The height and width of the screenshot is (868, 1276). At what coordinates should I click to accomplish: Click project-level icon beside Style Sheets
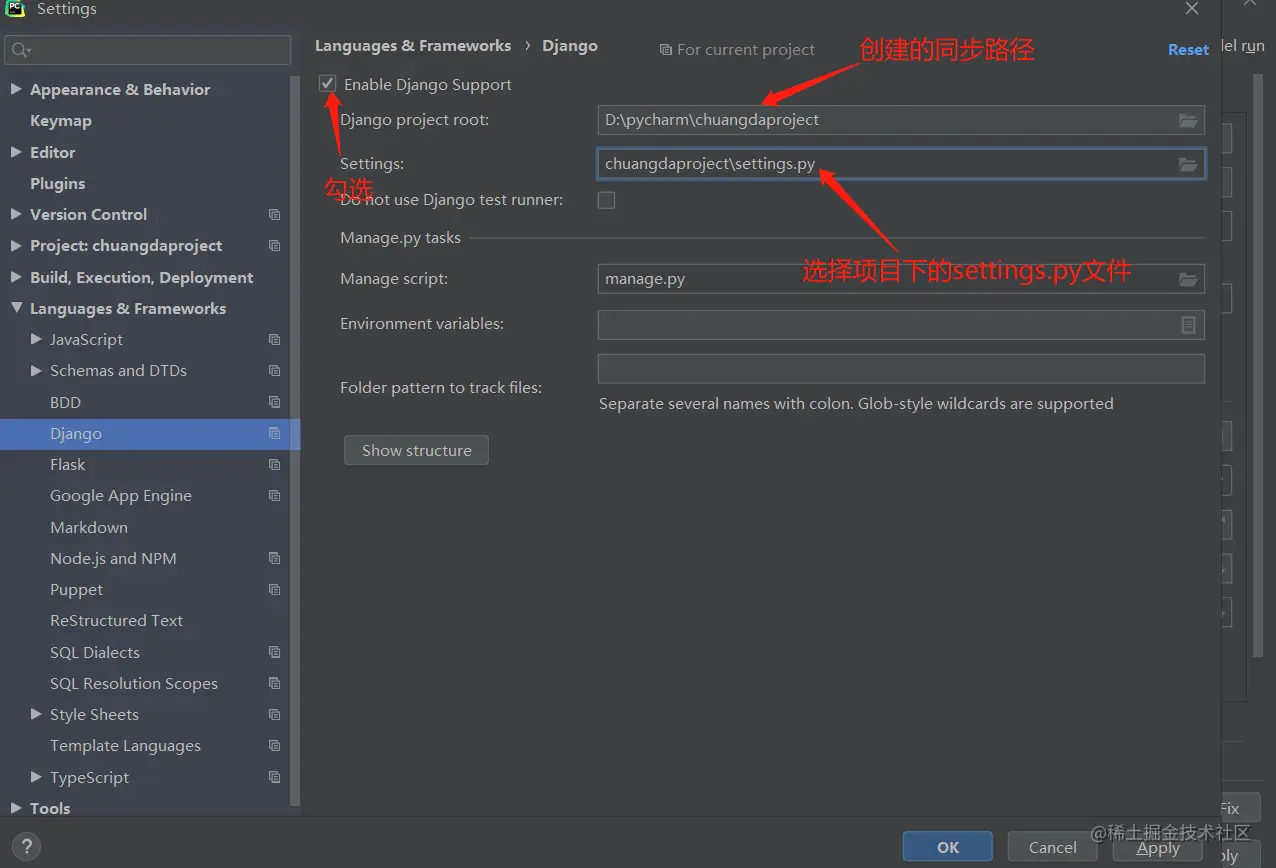[275, 715]
